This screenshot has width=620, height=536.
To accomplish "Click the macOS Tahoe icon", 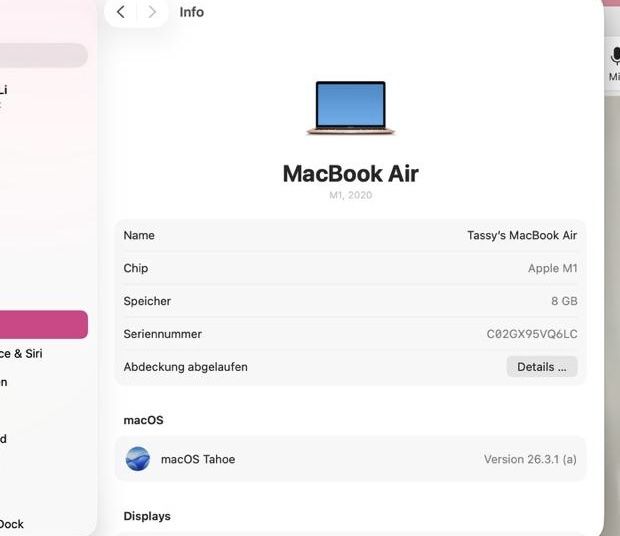I will (x=138, y=459).
